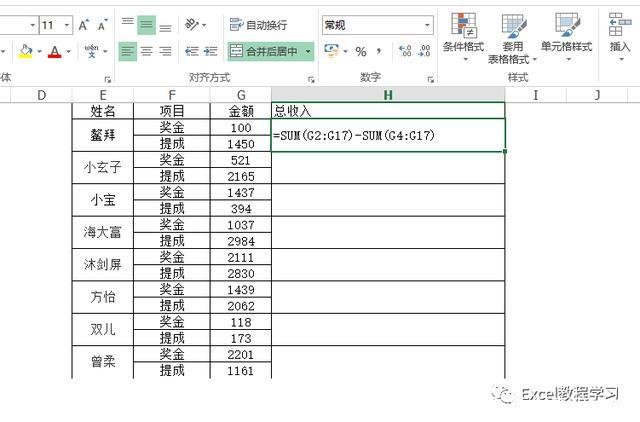640x422 pixels.
Task: Select column H header
Action: click(x=388, y=95)
